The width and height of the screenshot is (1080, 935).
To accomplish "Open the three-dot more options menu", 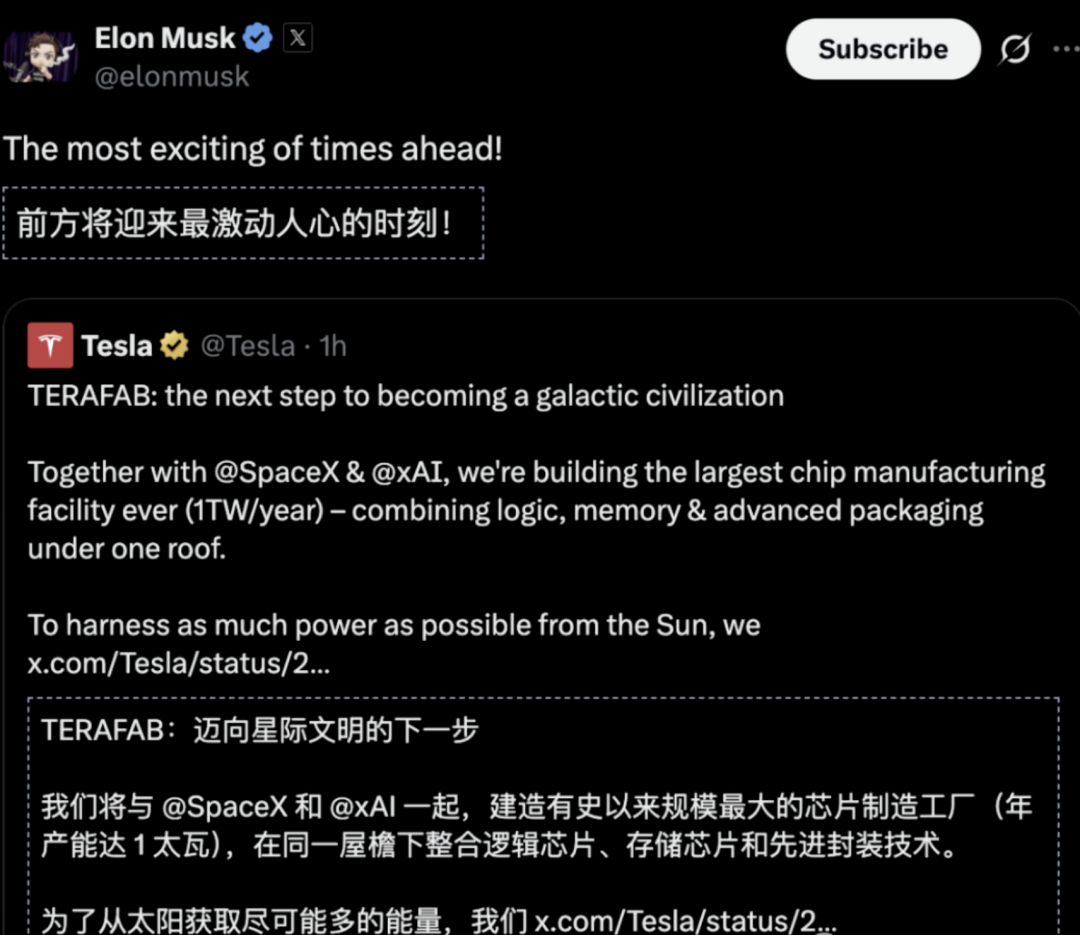I will (1066, 49).
